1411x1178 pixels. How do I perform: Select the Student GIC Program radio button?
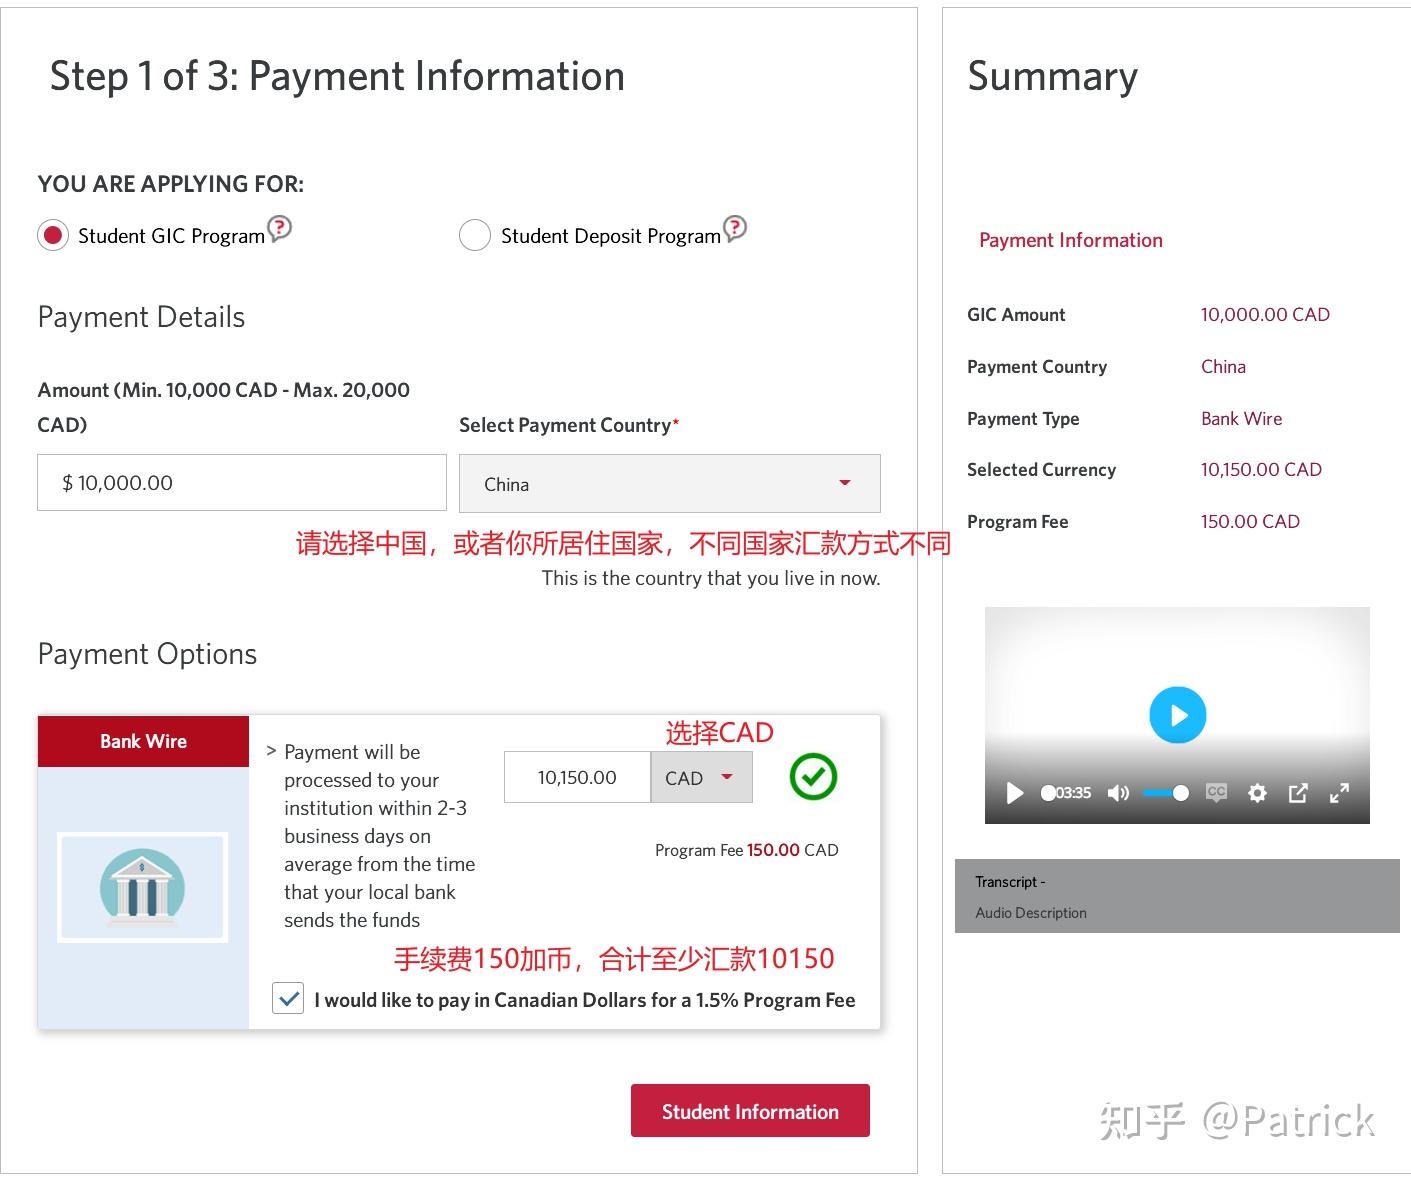(x=53, y=234)
